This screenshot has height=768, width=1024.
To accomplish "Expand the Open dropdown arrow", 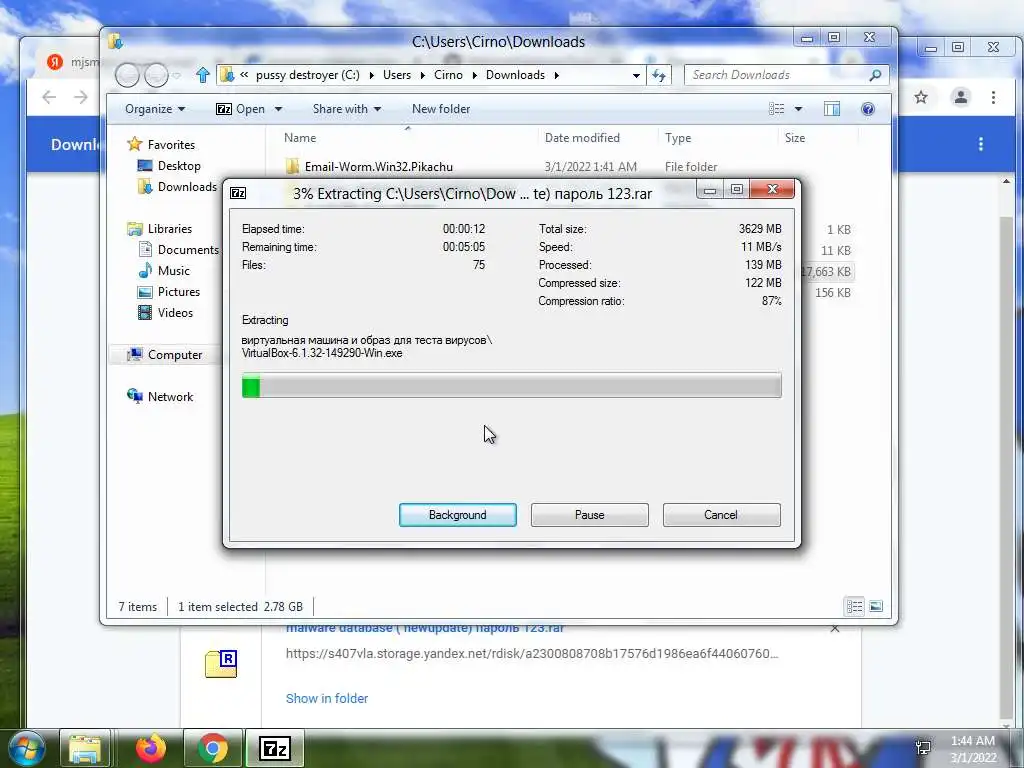I will [278, 109].
